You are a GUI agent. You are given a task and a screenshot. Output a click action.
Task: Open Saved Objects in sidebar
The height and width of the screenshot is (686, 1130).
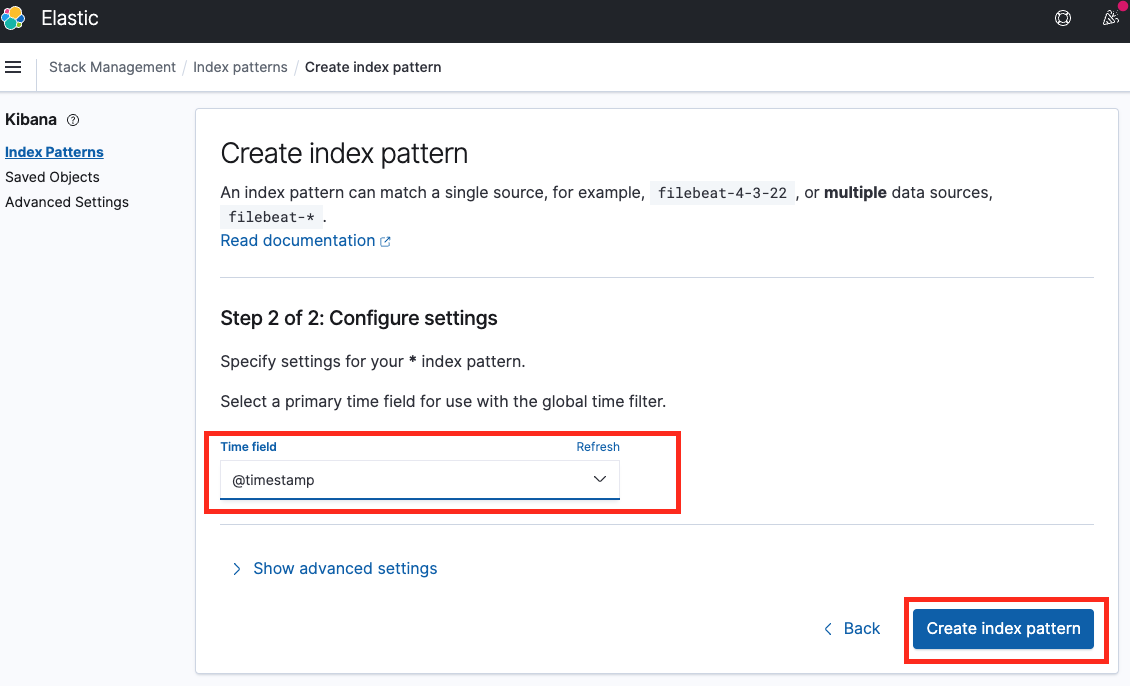point(52,177)
